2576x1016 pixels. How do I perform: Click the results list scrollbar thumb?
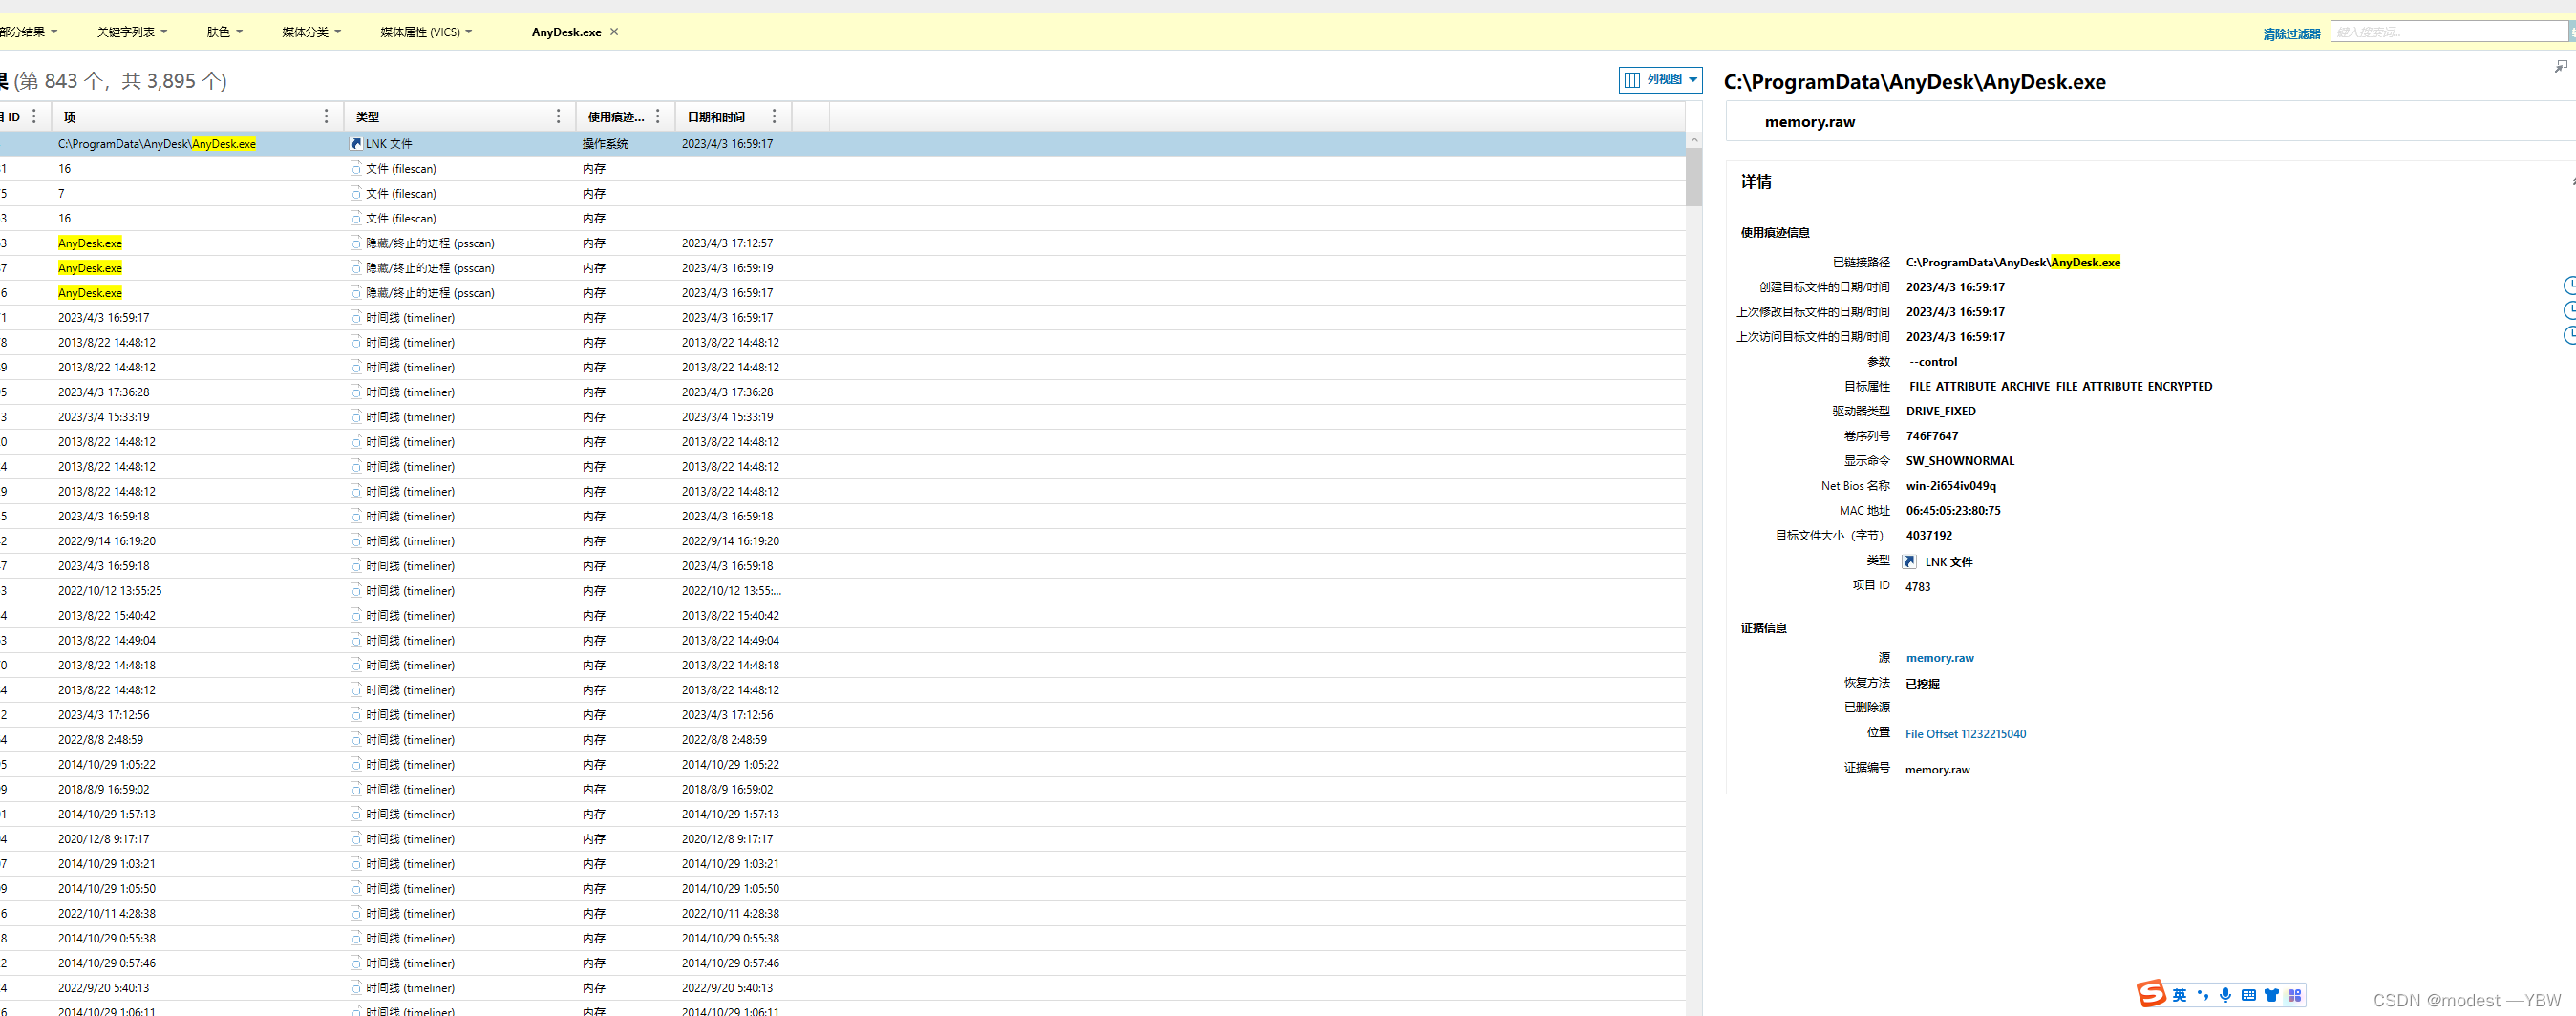click(x=1693, y=178)
